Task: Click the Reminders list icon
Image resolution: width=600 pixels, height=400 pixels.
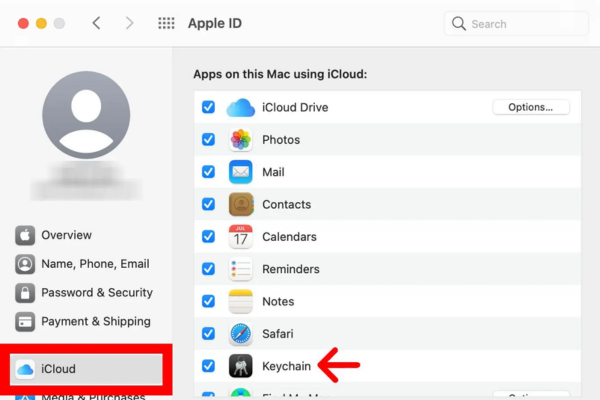Action: [241, 269]
